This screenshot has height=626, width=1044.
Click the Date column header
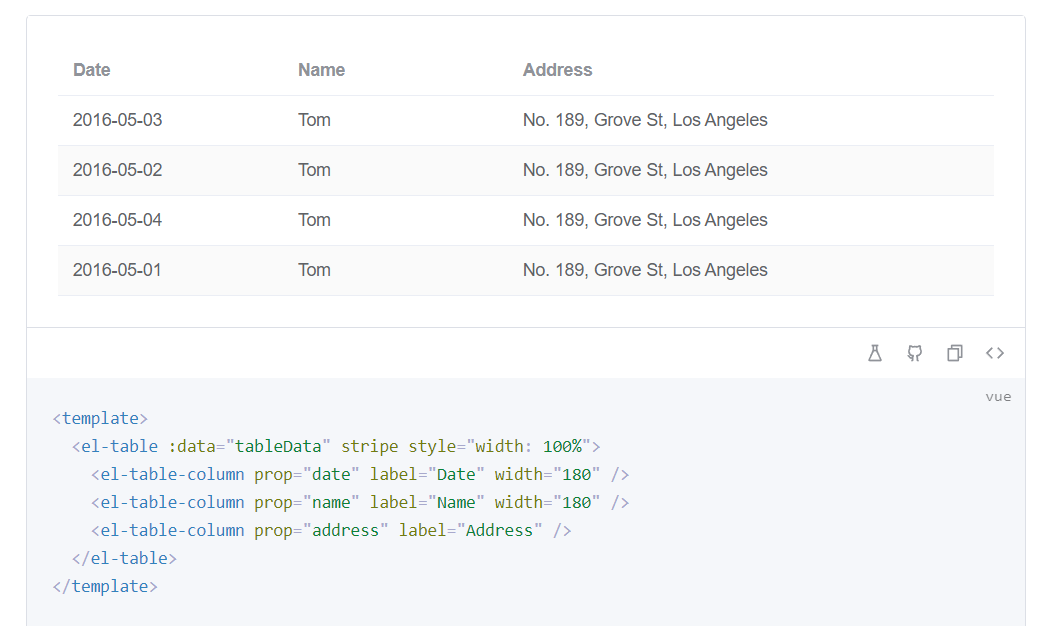coord(92,70)
